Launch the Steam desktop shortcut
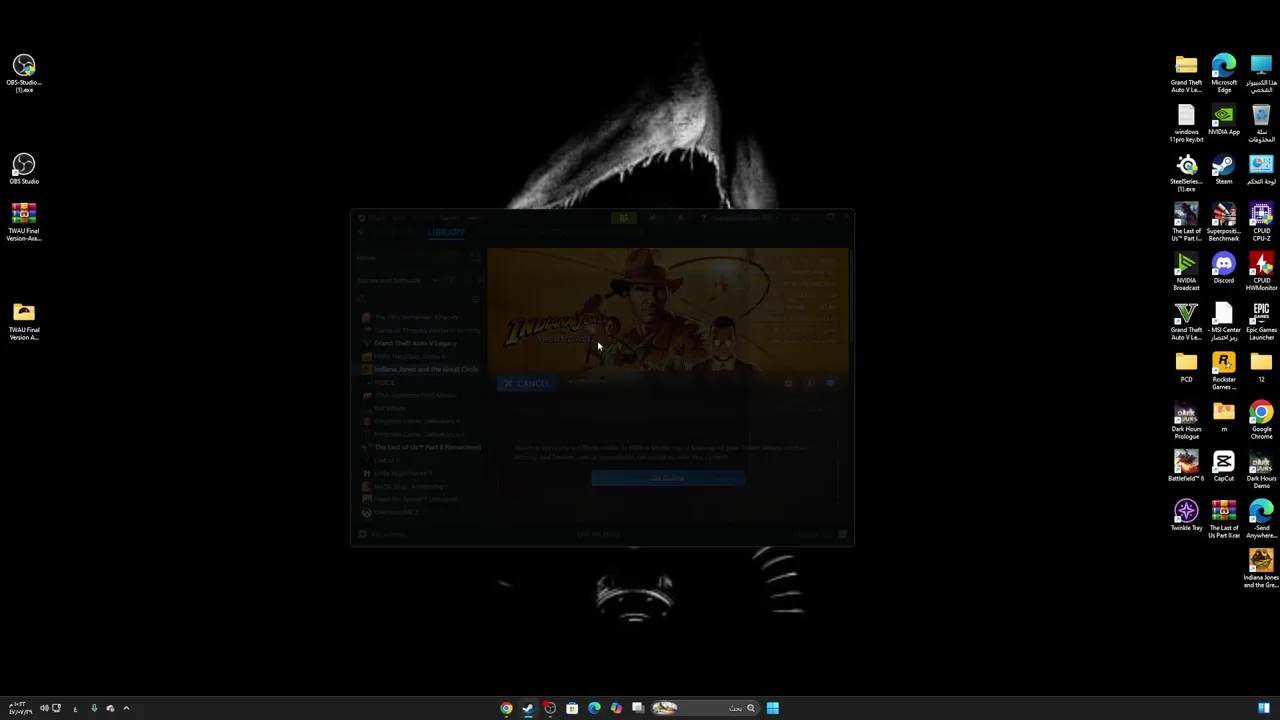This screenshot has width=1280, height=720. (1224, 169)
